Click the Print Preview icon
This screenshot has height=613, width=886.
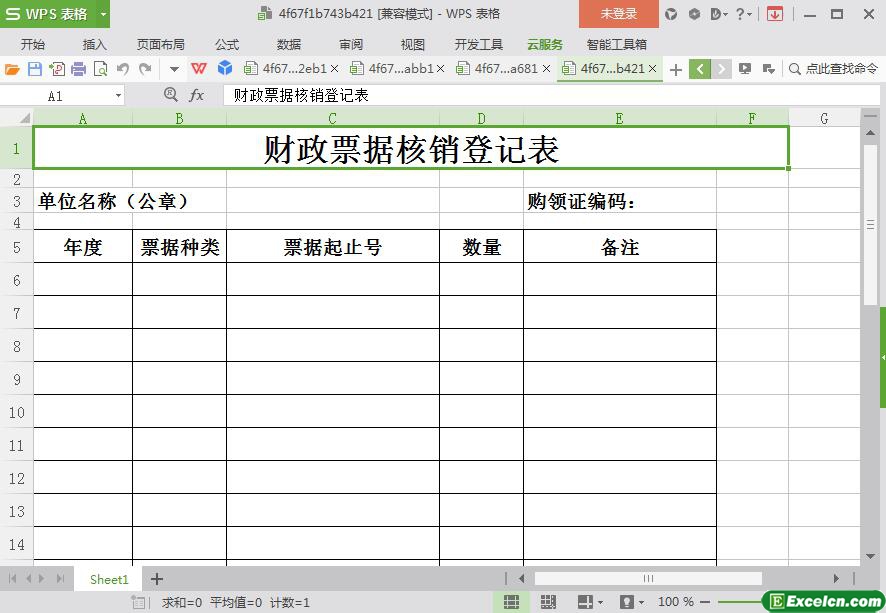click(x=100, y=69)
